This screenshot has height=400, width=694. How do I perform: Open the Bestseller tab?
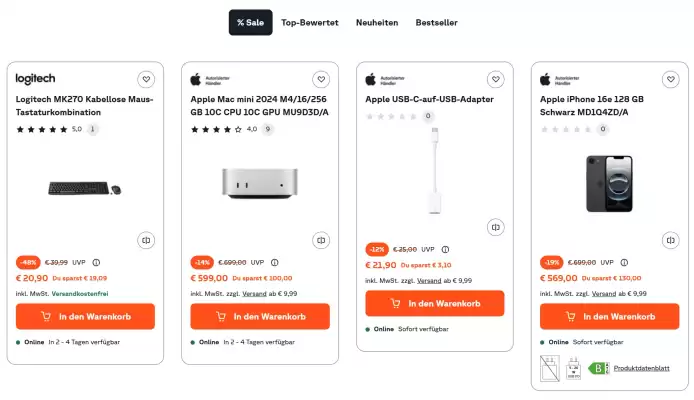pyautogui.click(x=436, y=23)
